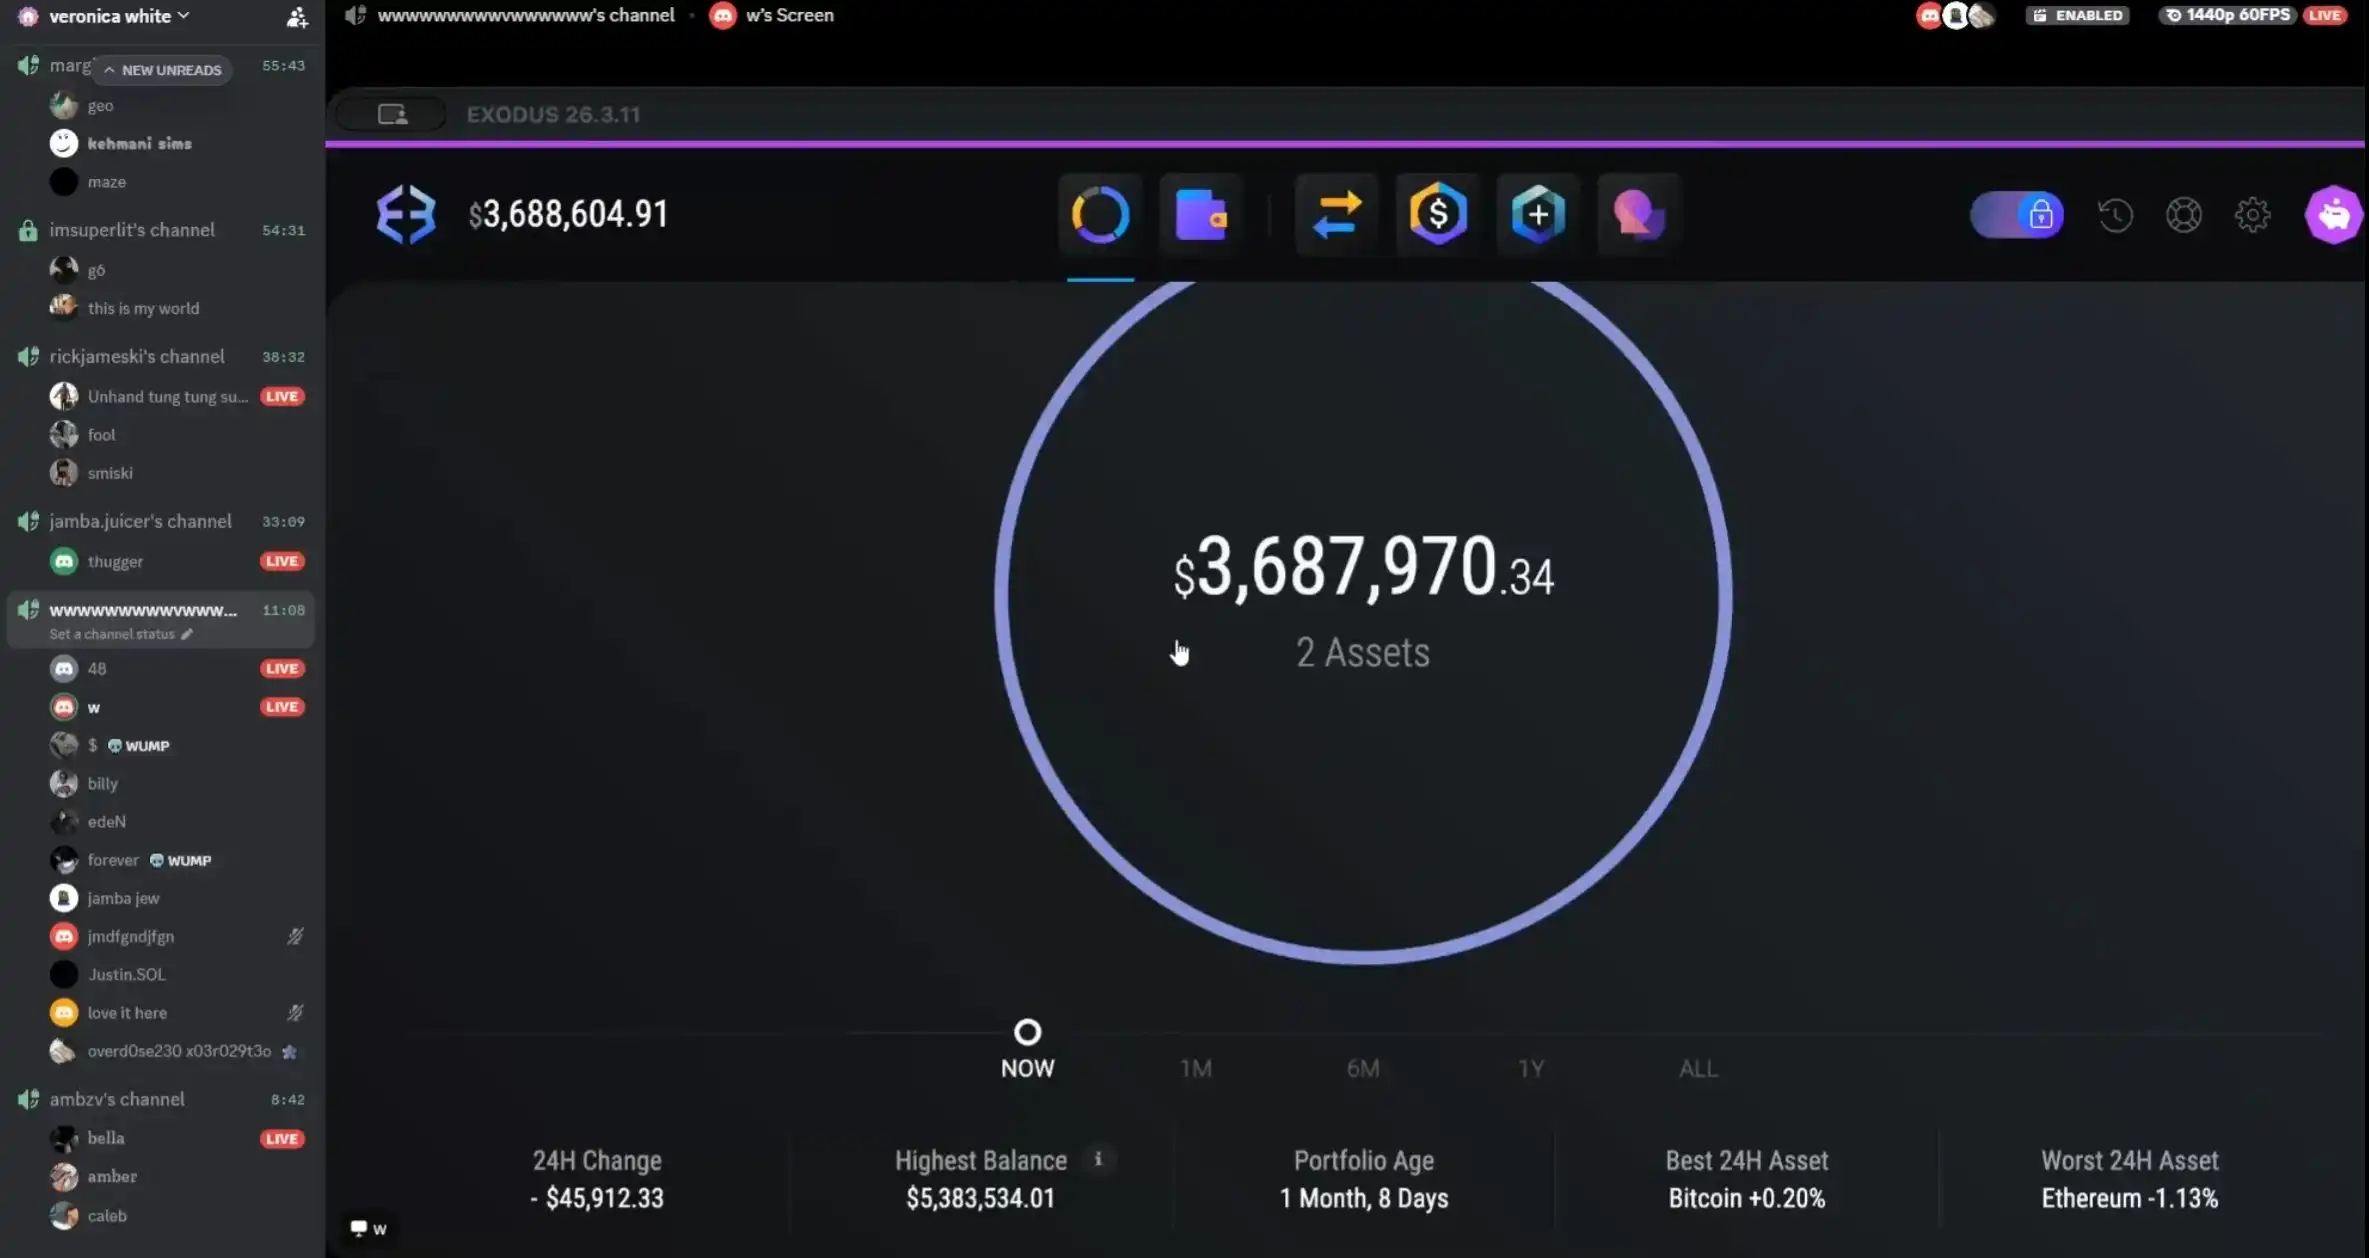Select the 6M time range
Screen dimensions: 2369x1258
(x=1363, y=1068)
